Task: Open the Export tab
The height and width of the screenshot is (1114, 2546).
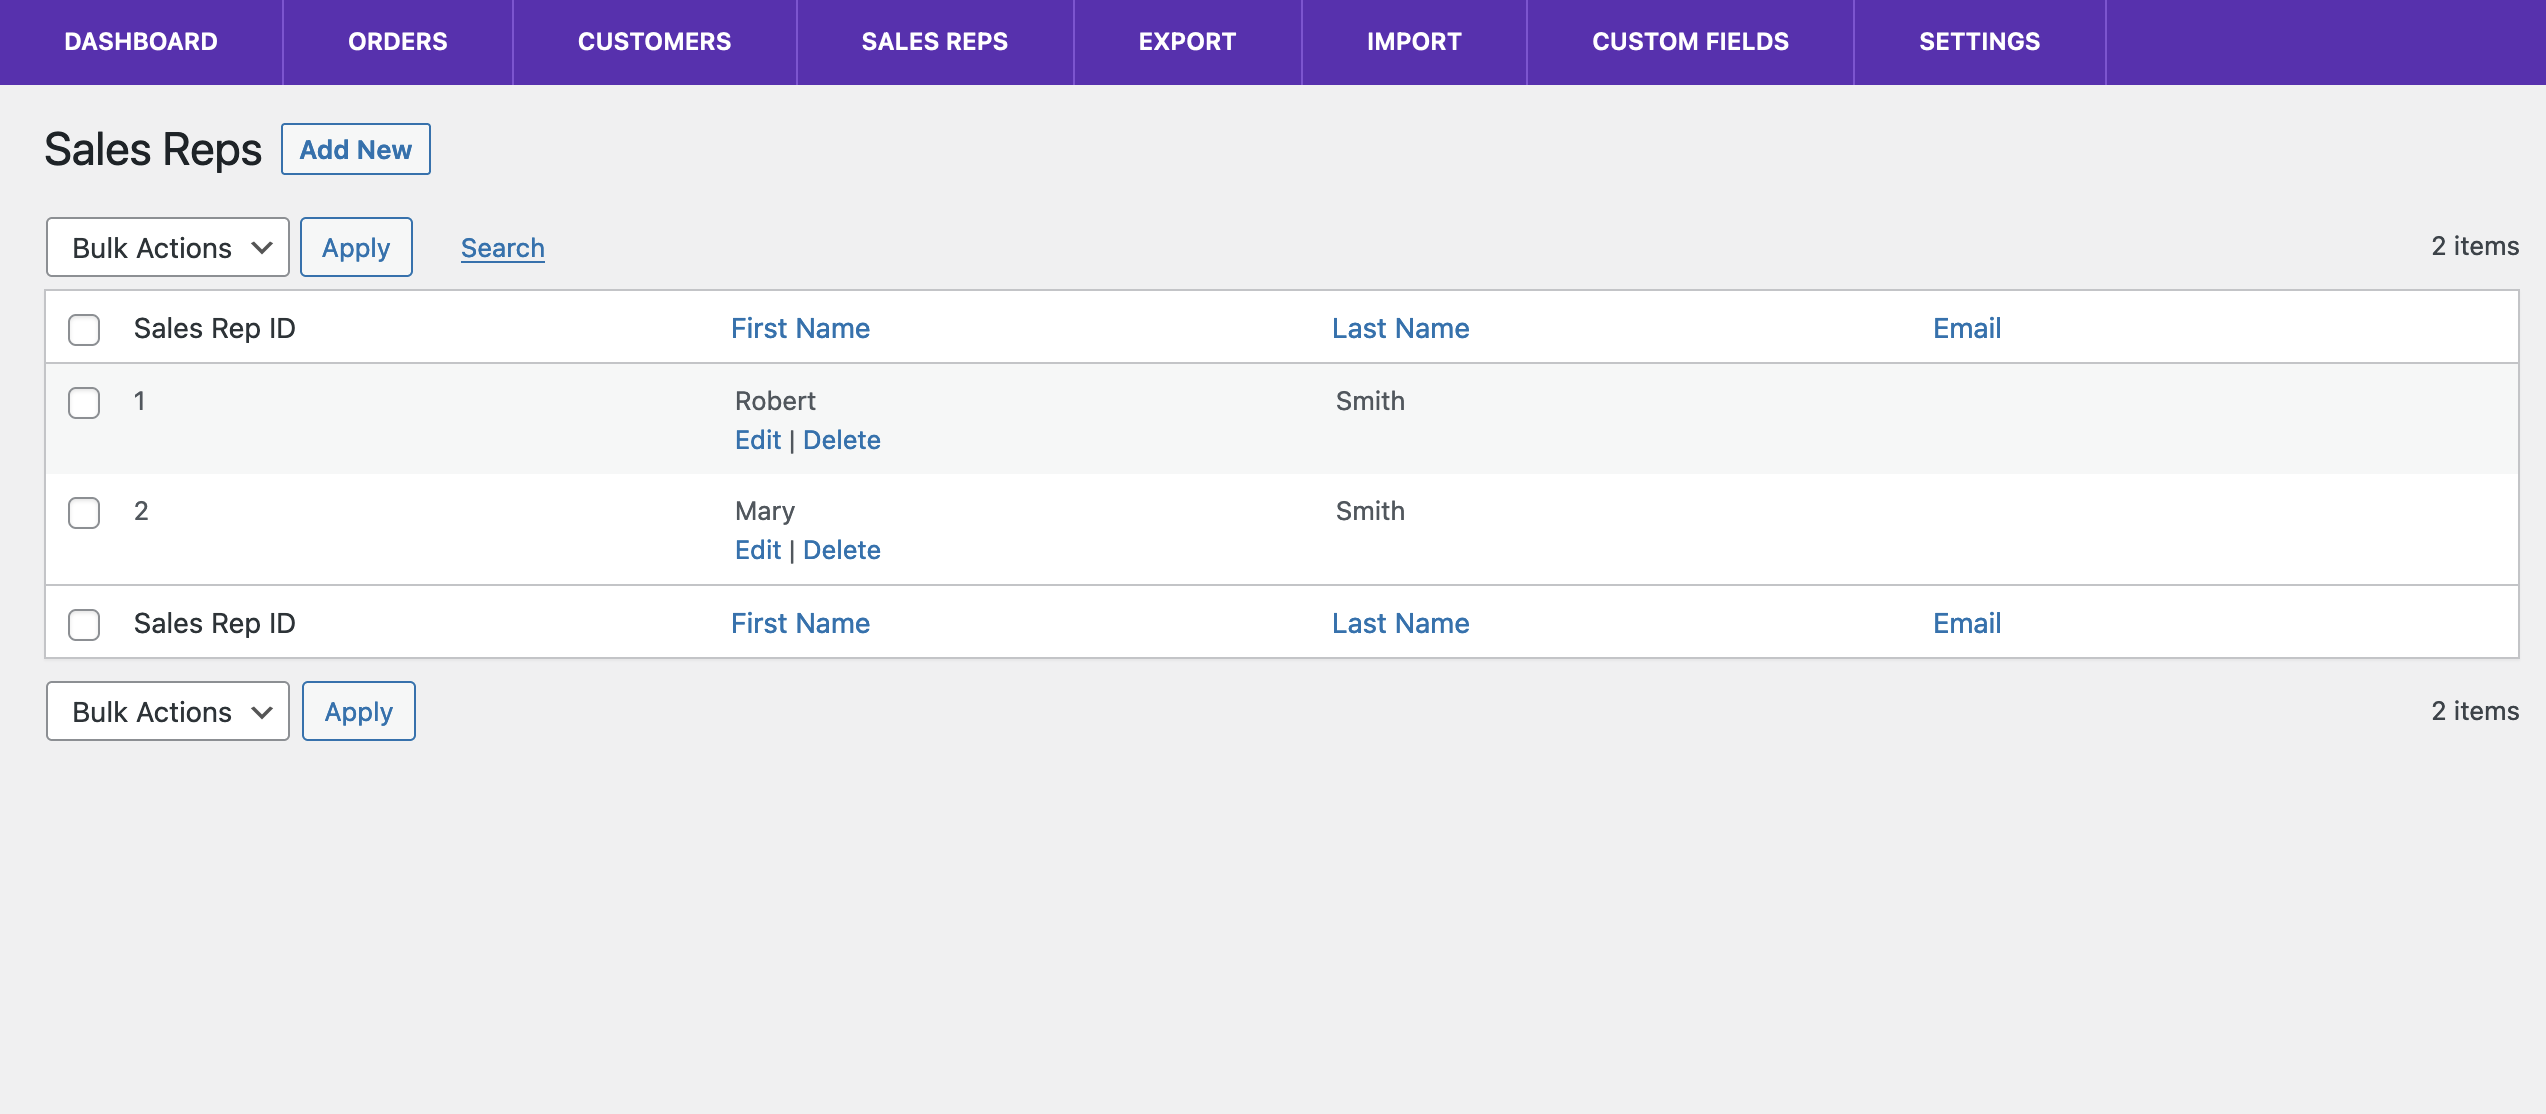Action: tap(1187, 42)
